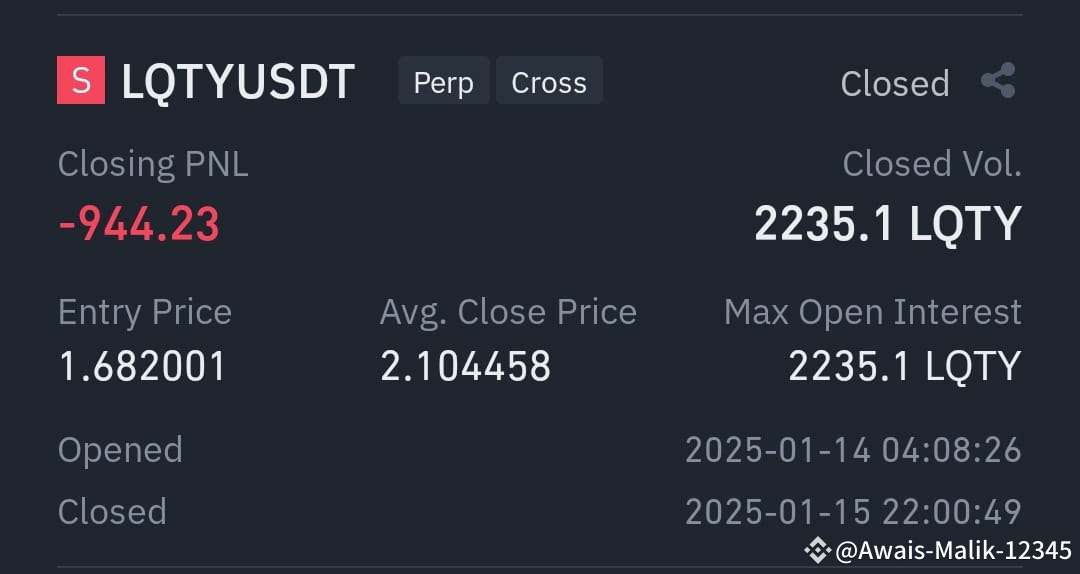Viewport: 1080px width, 574px height.
Task: Tap the red S short-position badge
Action: [x=81, y=80]
